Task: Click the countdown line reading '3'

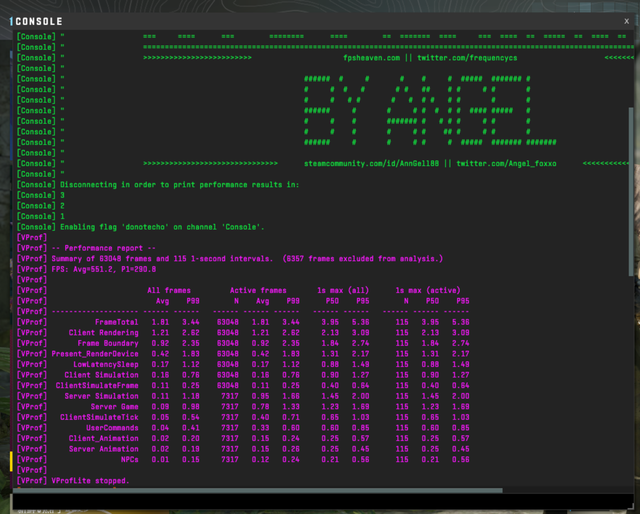Action: point(62,195)
